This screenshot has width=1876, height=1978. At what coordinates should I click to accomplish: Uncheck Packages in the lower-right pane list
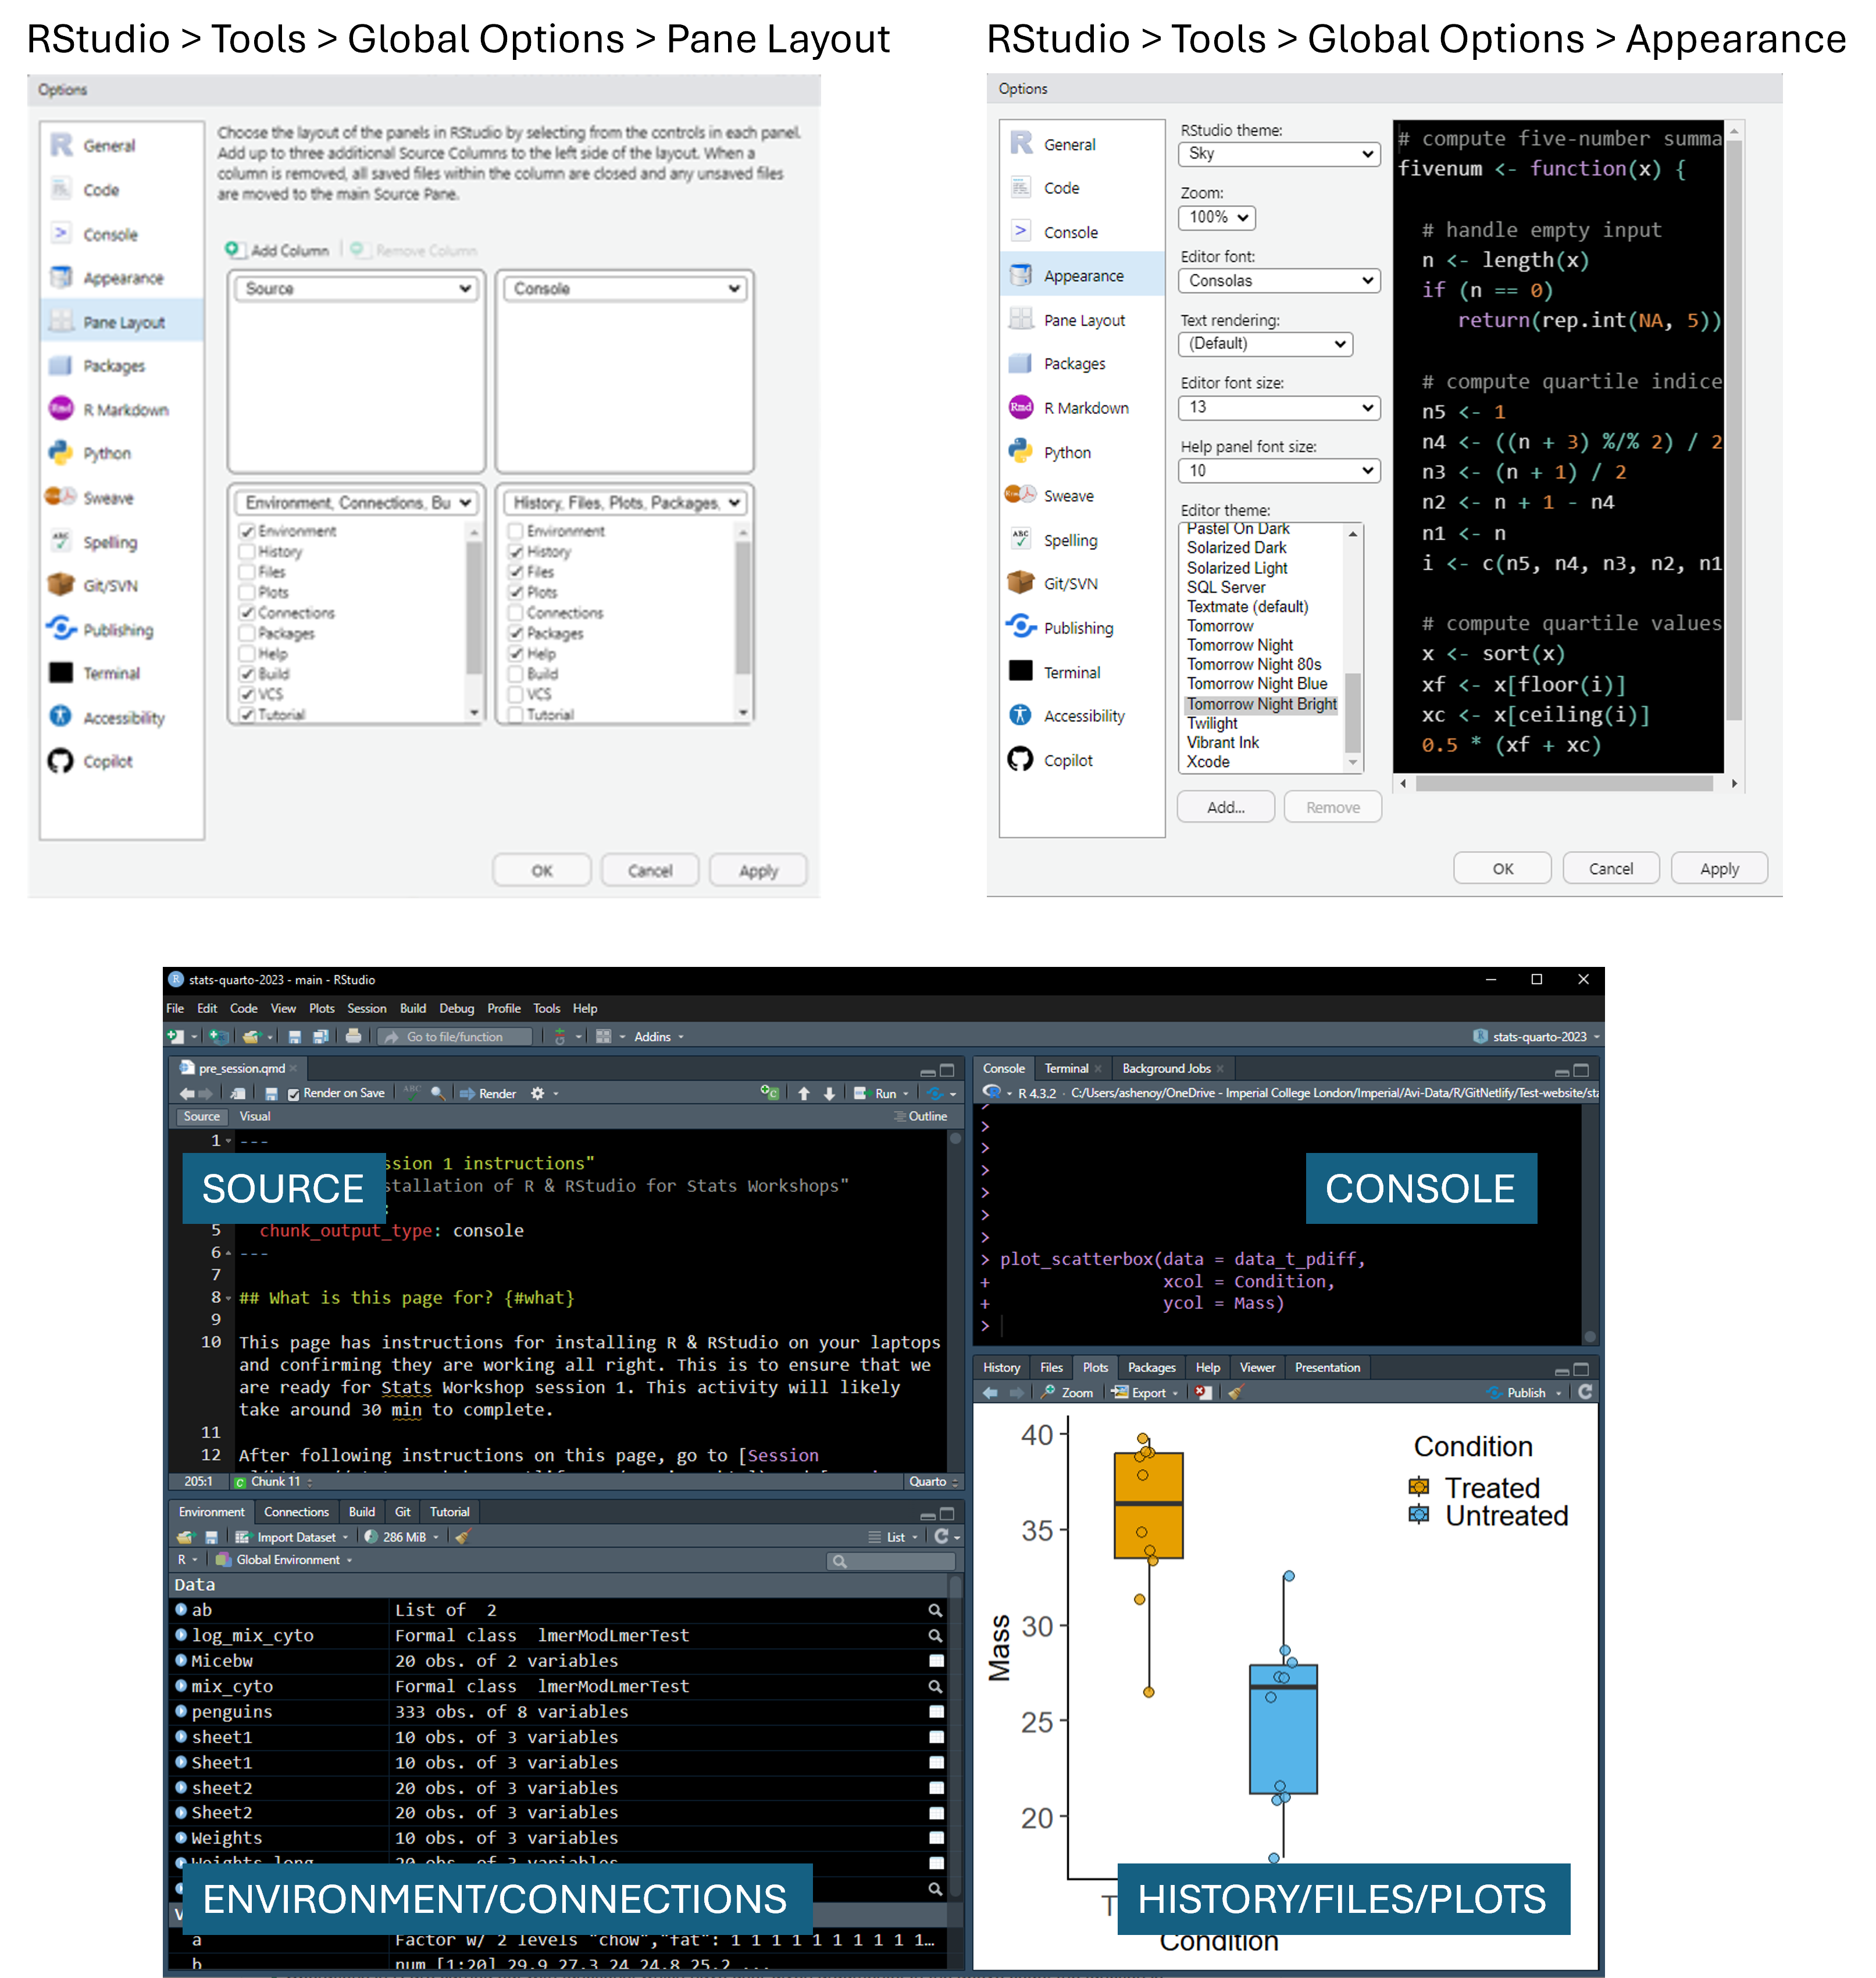(516, 633)
